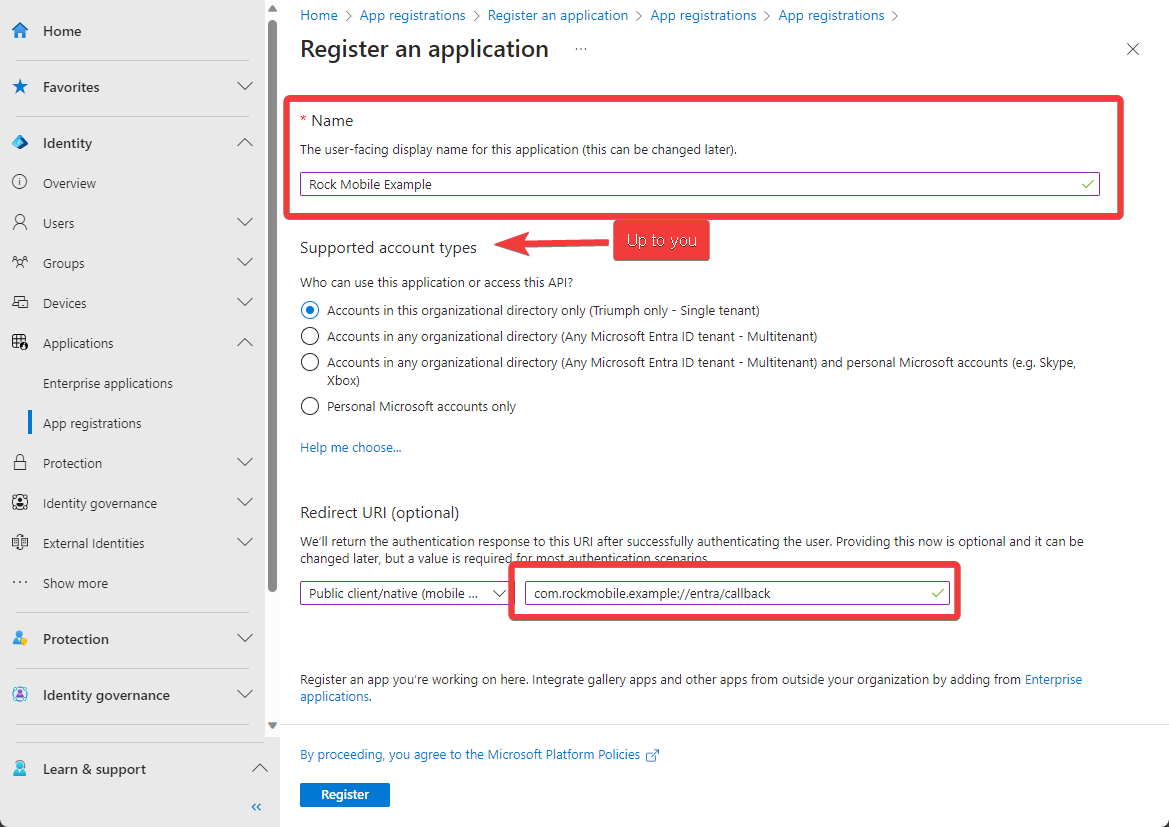Open Microsoft Platform Policies link

click(x=564, y=755)
